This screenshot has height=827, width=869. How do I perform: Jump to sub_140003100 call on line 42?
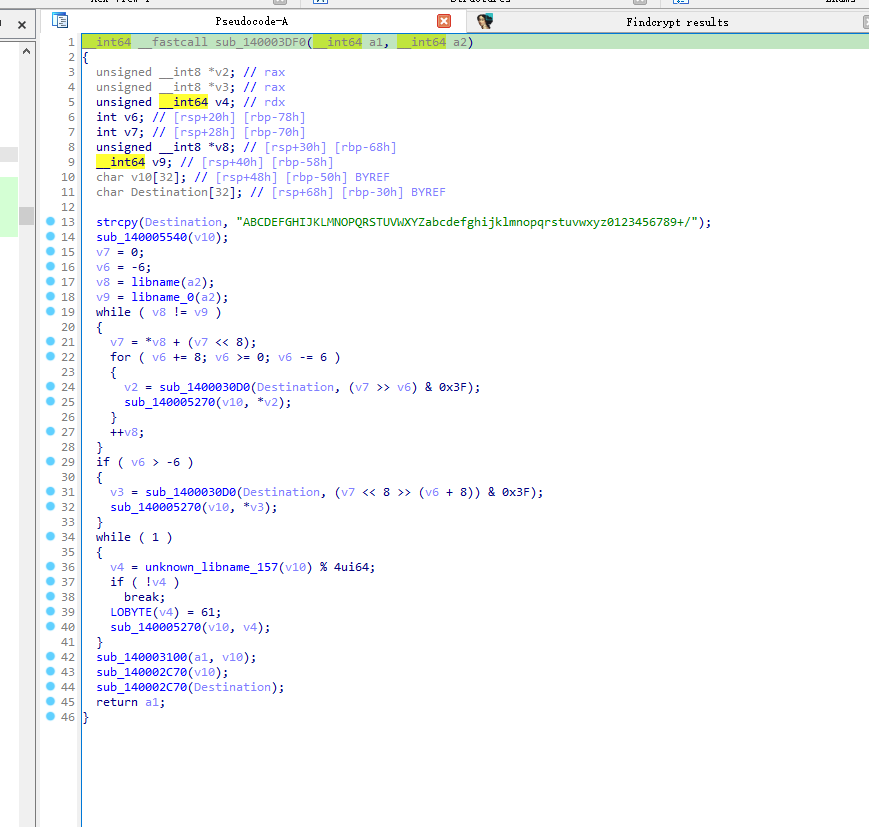(x=142, y=657)
